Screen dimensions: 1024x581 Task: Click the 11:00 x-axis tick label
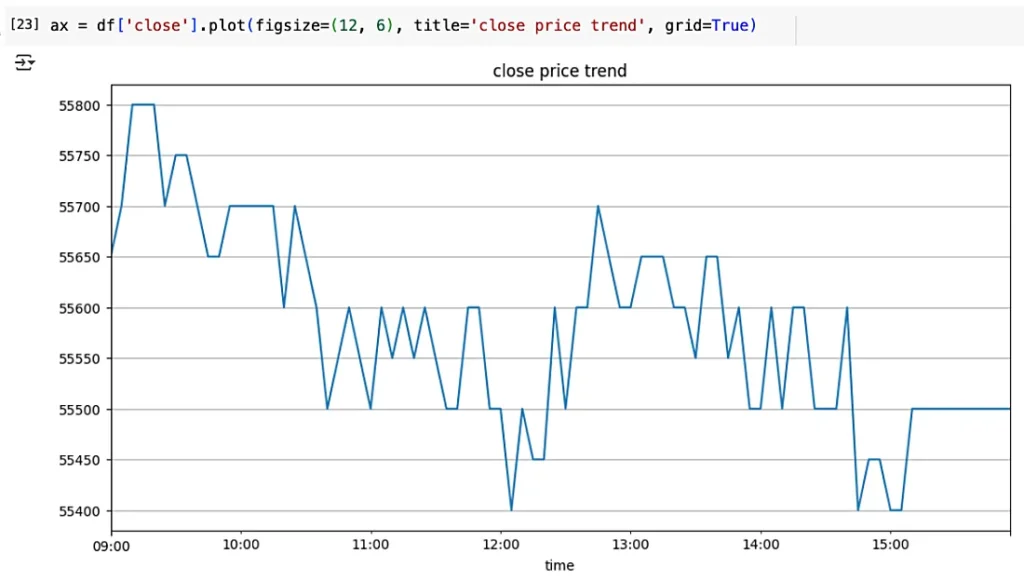point(370,544)
